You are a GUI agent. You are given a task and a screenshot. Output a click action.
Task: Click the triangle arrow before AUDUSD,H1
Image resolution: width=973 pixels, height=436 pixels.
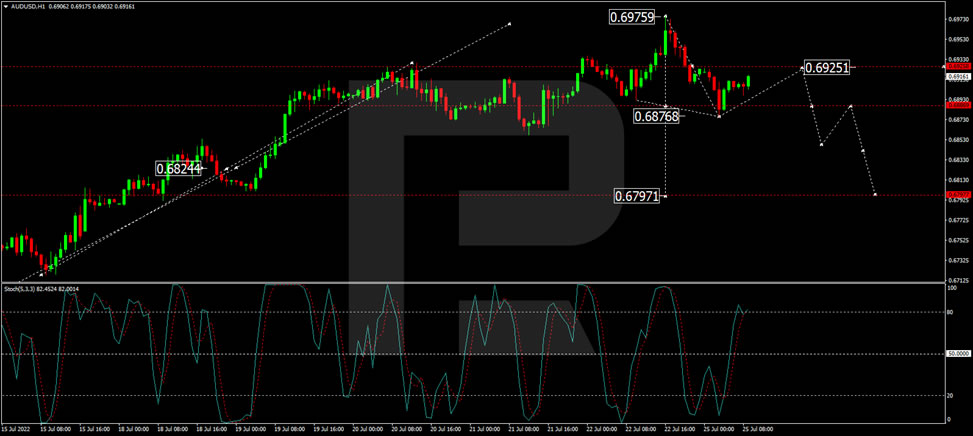click(x=6, y=6)
